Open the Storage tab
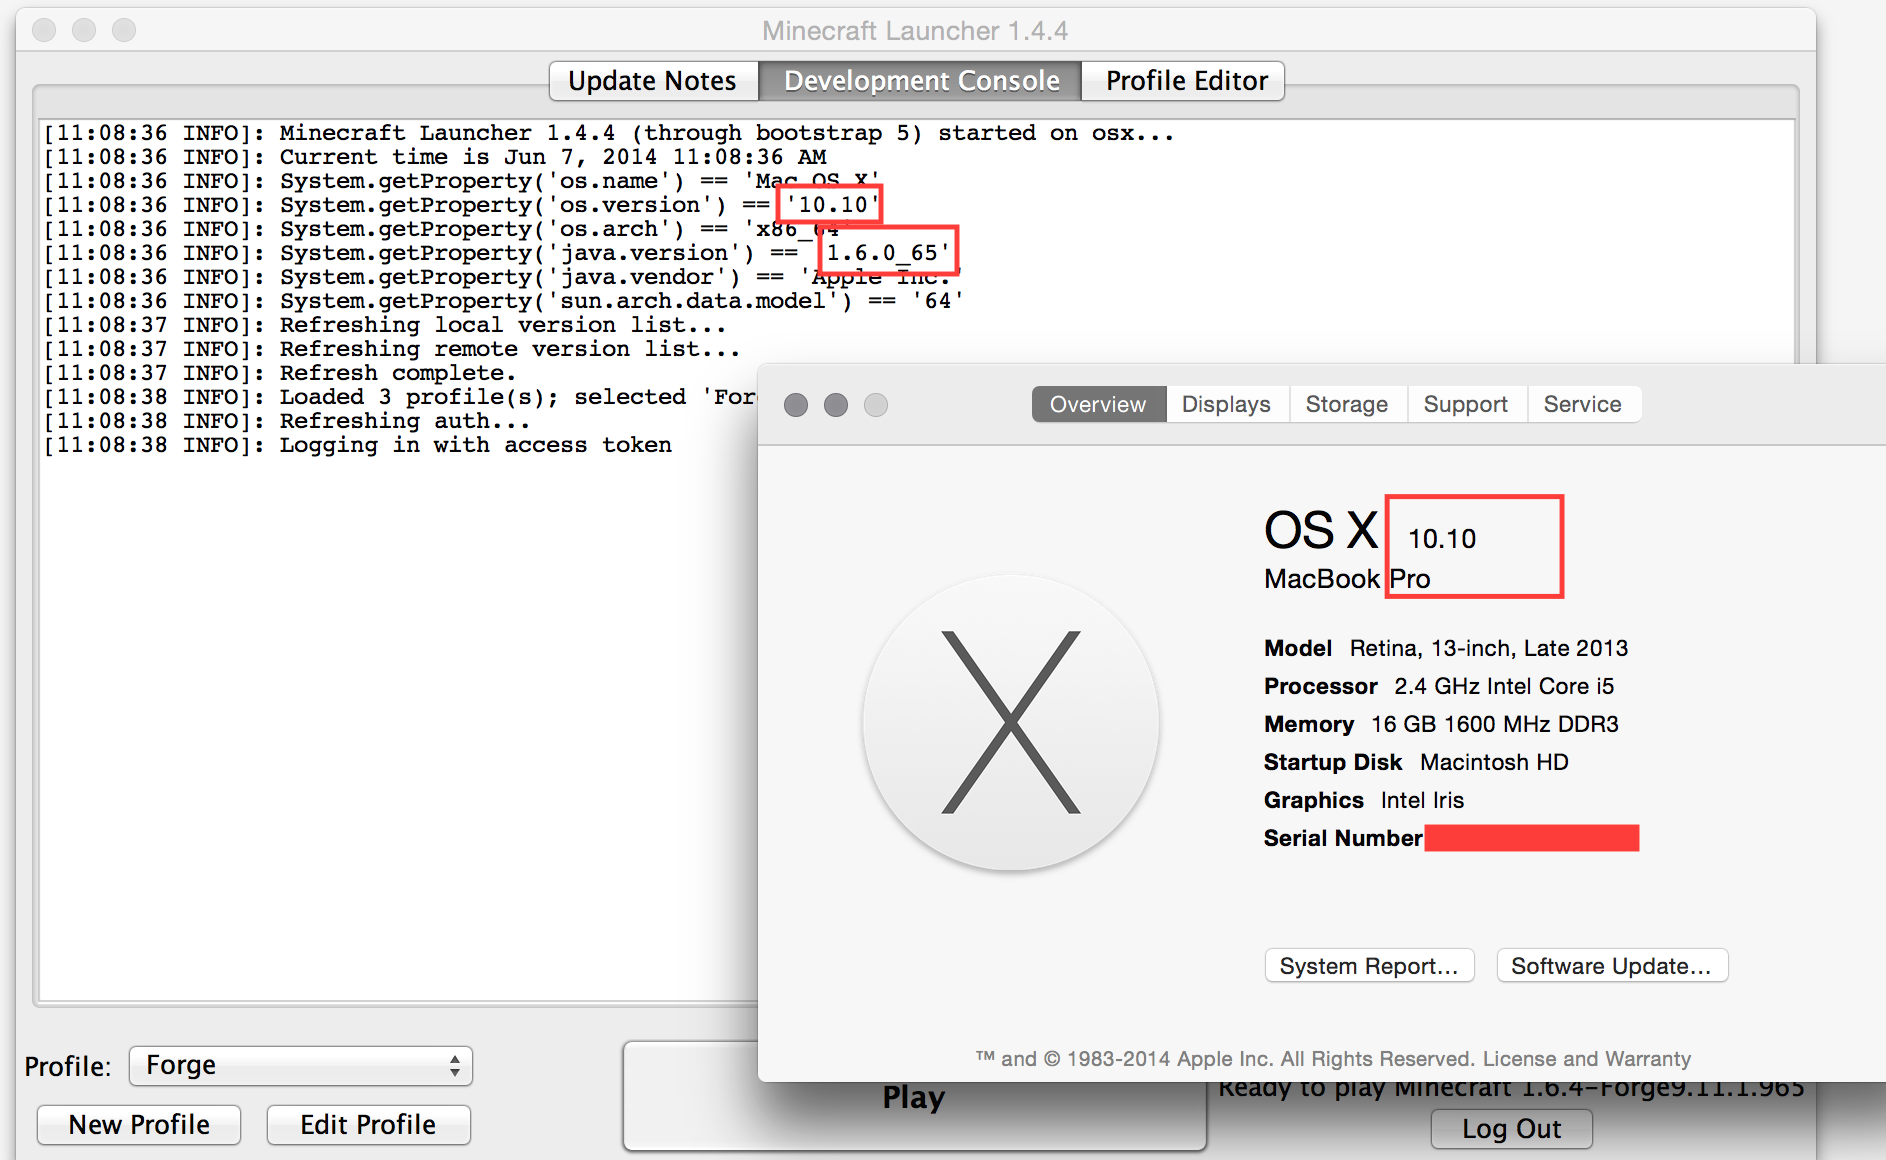The width and height of the screenshot is (1886, 1160). pyautogui.click(x=1347, y=404)
